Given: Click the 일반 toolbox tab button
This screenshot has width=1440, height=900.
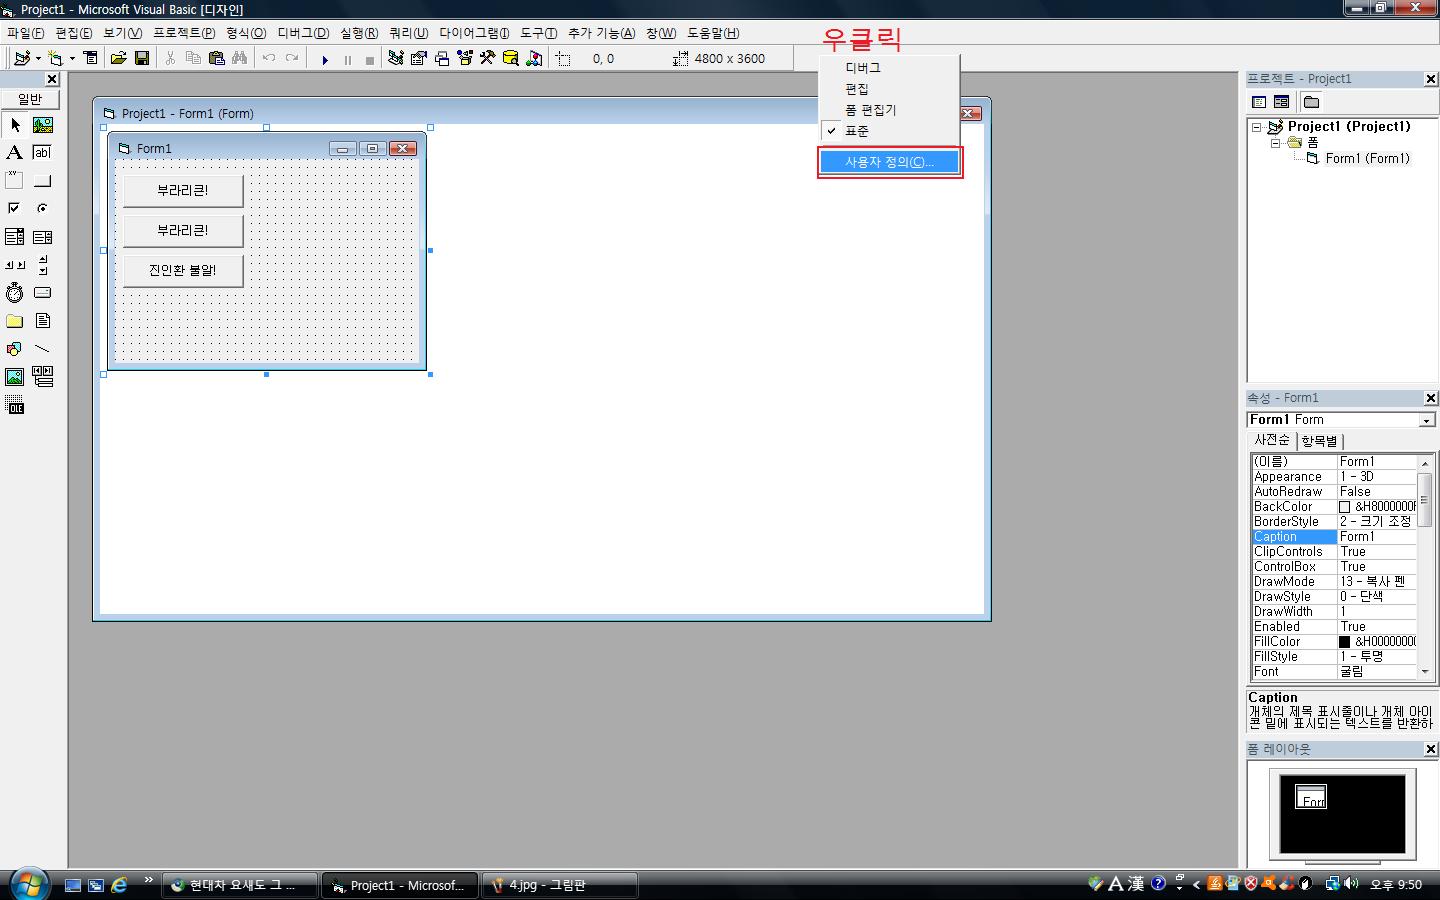Looking at the screenshot, I should point(30,99).
